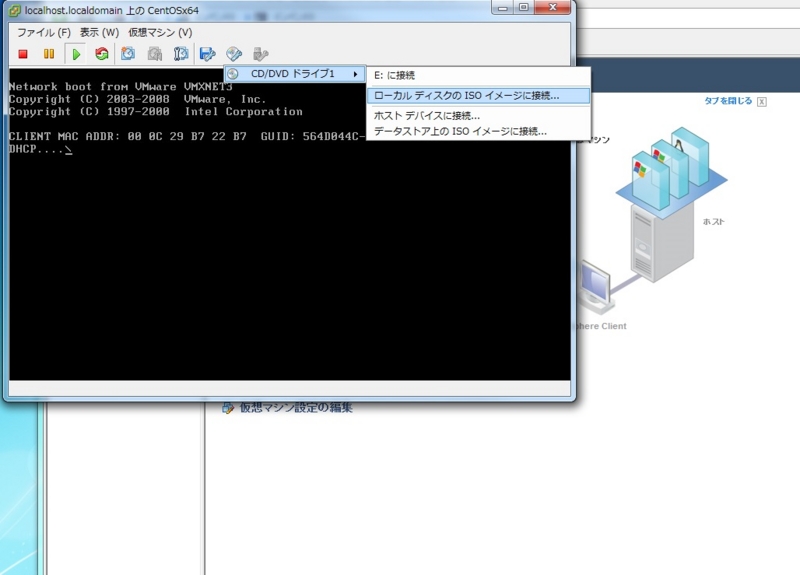The image size is (800, 575).
Task: Click the タブを閉じる link
Action: [728, 101]
